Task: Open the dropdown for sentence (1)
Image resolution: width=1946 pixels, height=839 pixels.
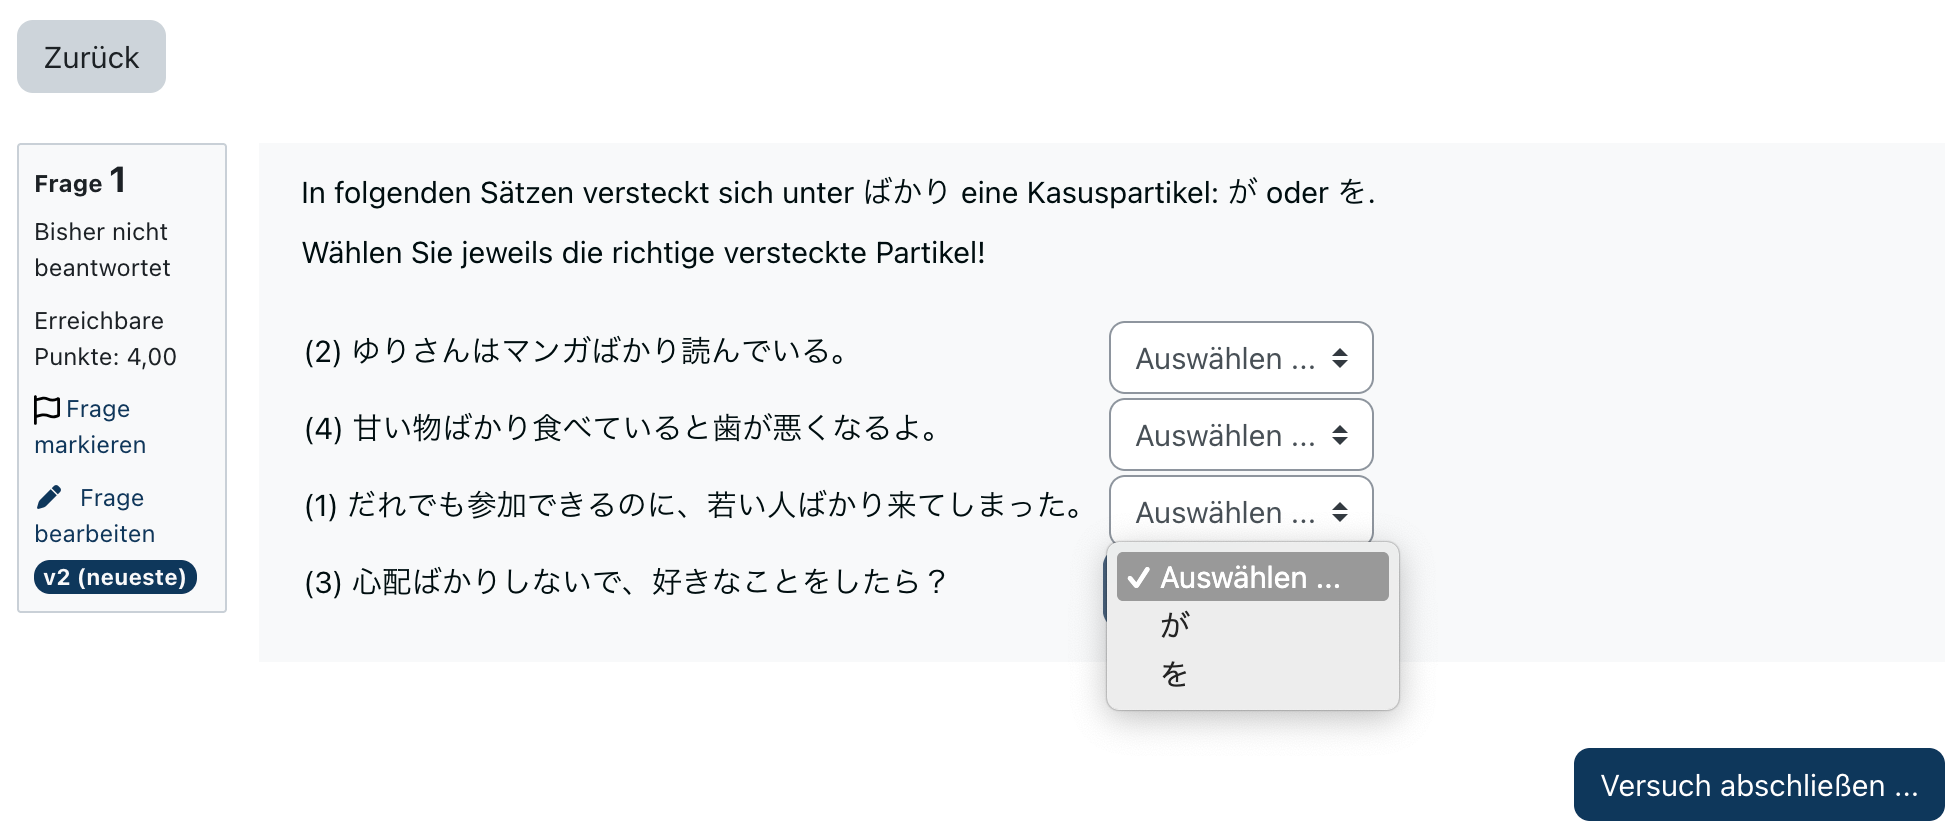Action: pos(1241,511)
